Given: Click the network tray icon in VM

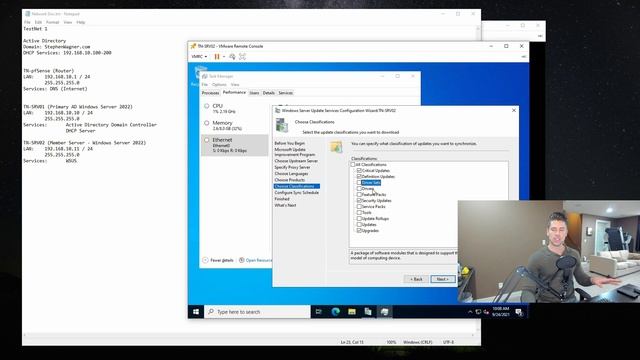Looking at the screenshot, I should pos(478,312).
